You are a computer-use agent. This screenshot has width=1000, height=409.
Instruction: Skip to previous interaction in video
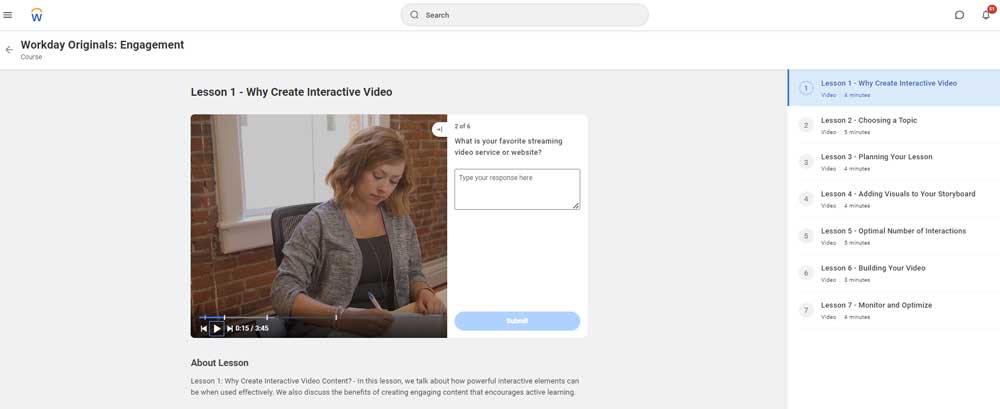(203, 329)
